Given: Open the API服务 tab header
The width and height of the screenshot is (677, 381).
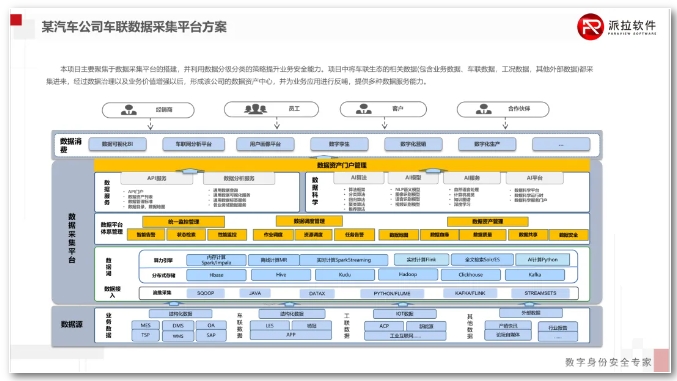Looking at the screenshot, I should pyautogui.click(x=156, y=178).
